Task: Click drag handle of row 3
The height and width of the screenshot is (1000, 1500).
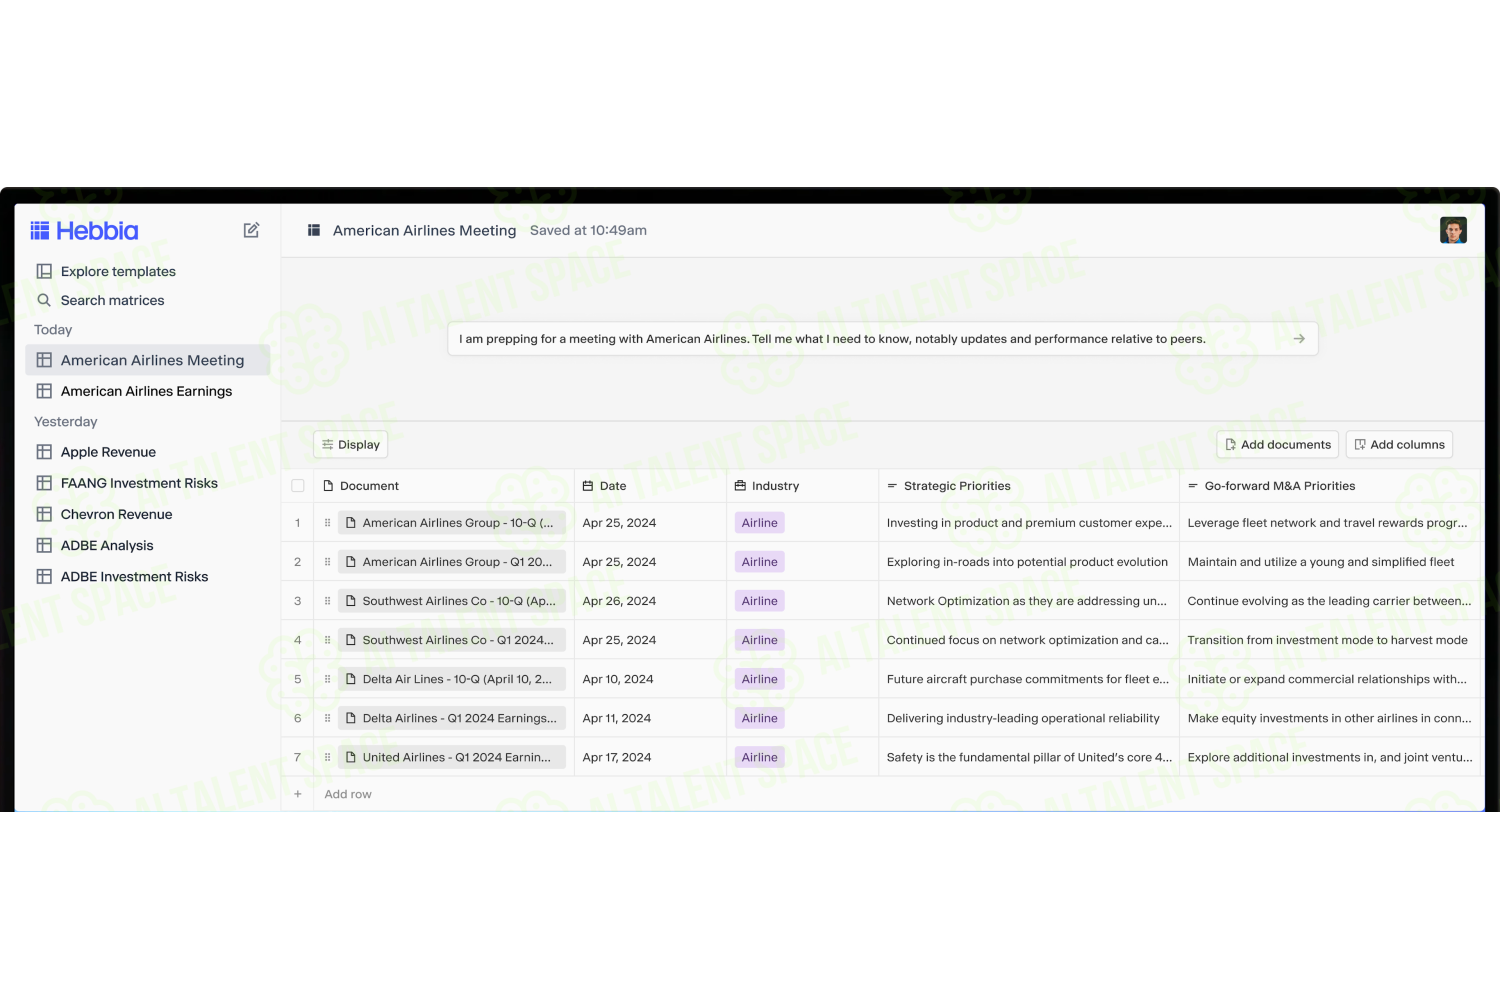Action: [x=327, y=601]
